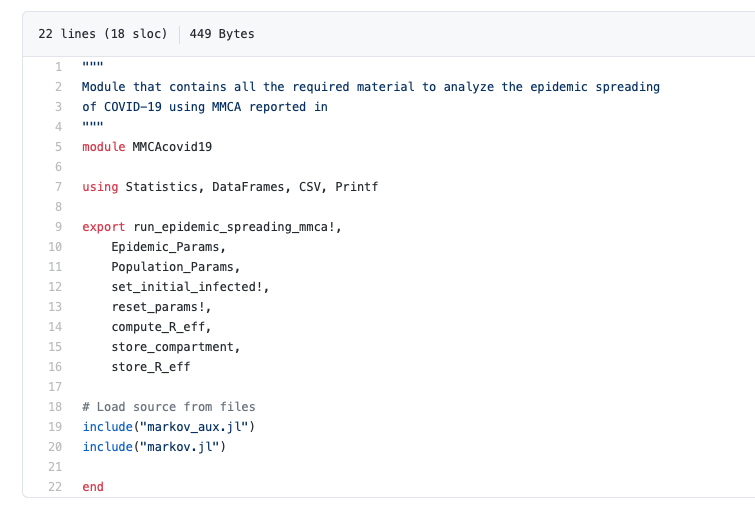Click line number 9

point(58,226)
